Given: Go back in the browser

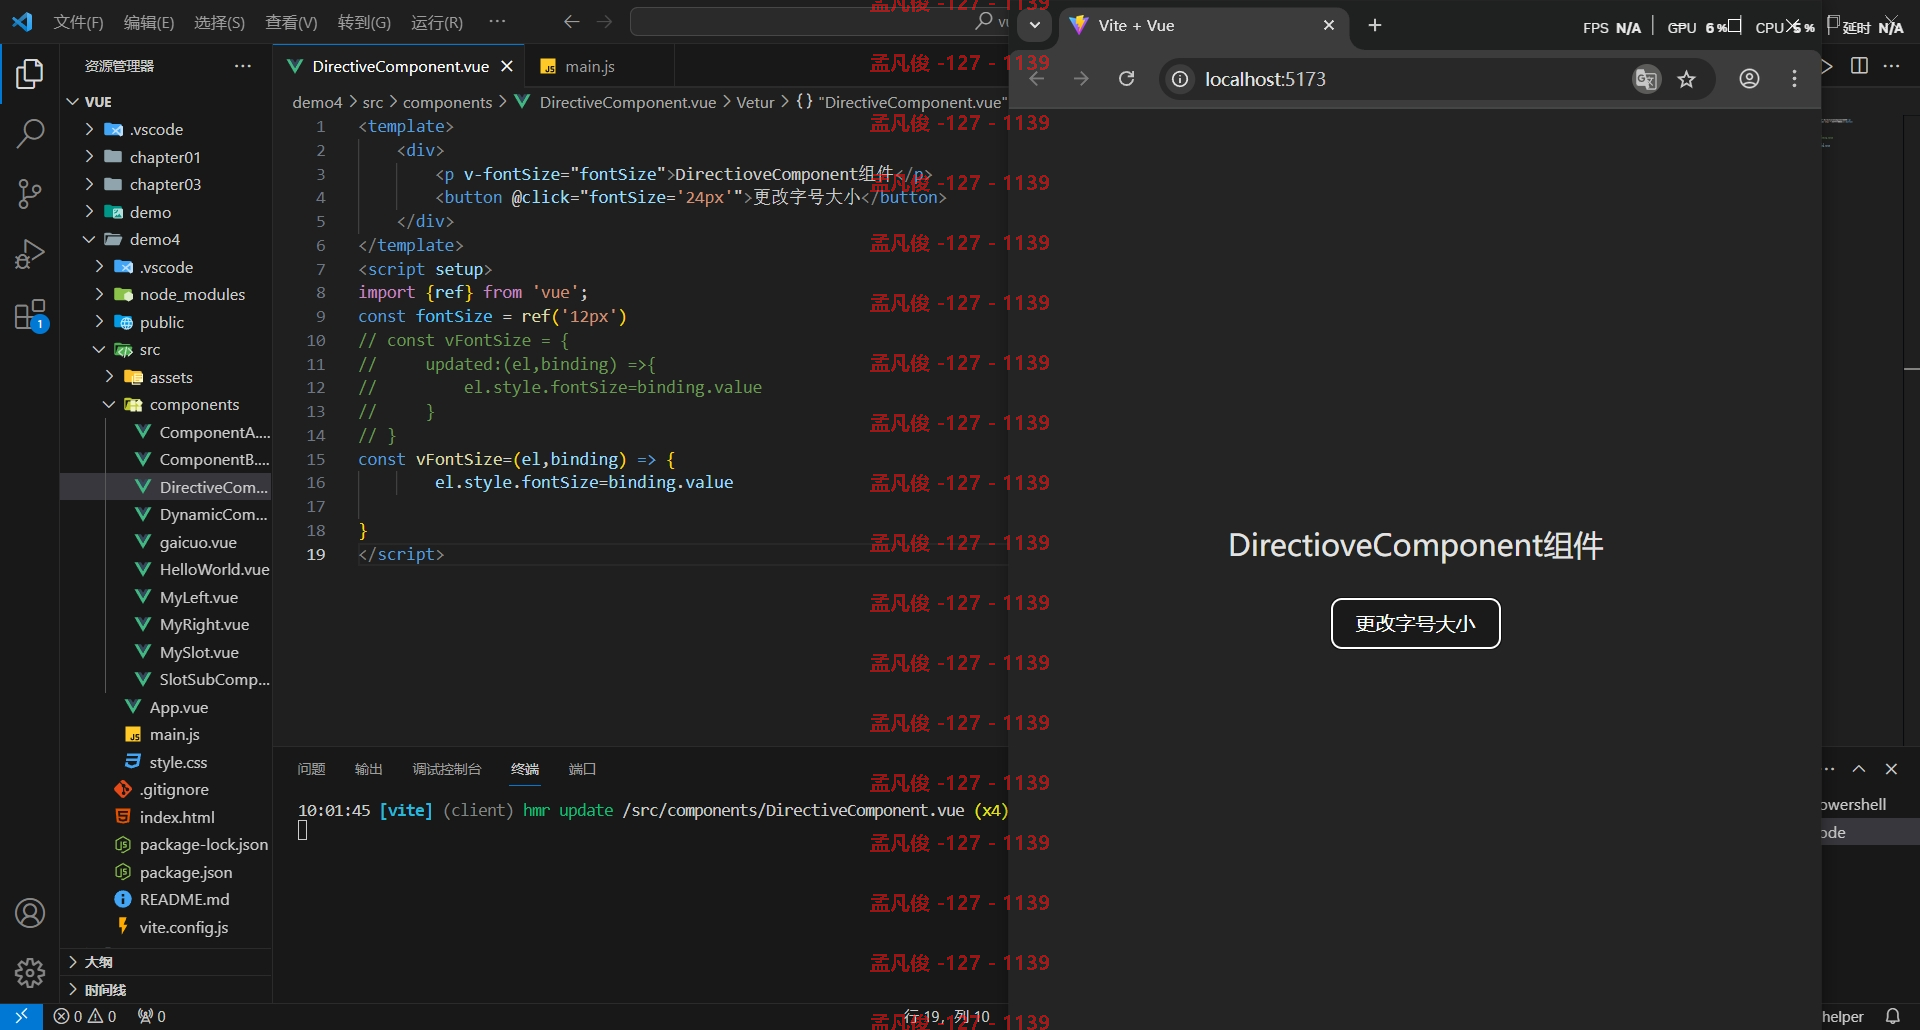Looking at the screenshot, I should click(1037, 79).
